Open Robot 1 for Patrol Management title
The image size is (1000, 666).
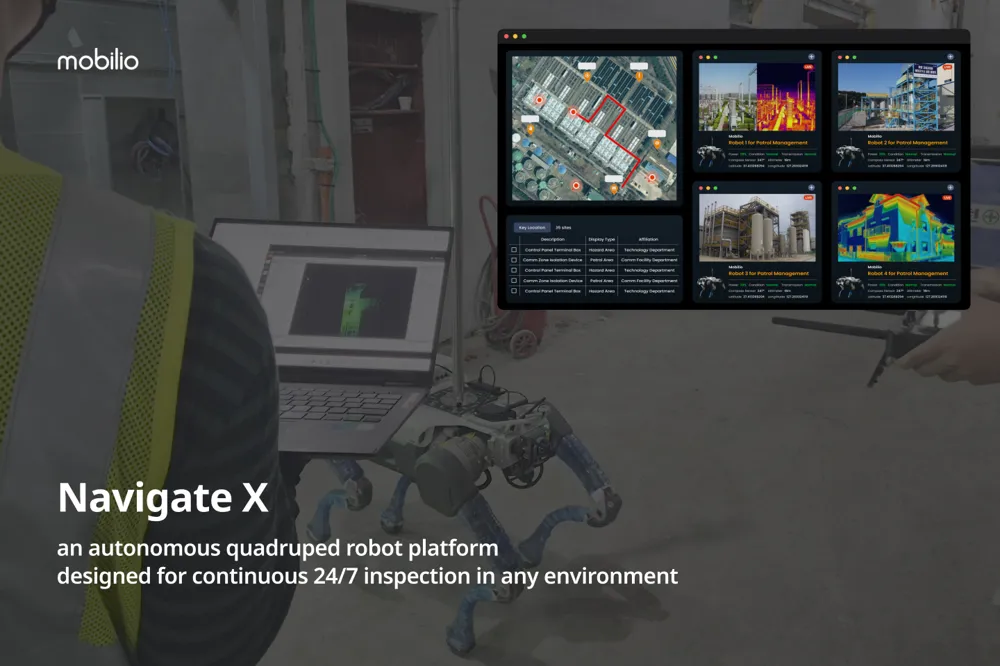(768, 143)
